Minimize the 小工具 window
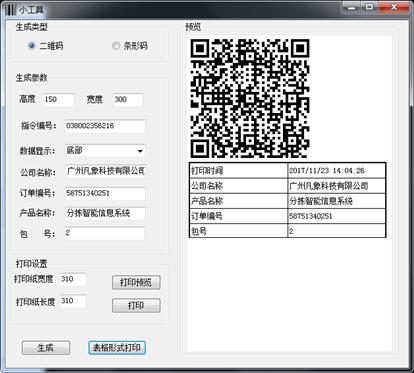This screenshot has width=414, height=373. point(352,7)
